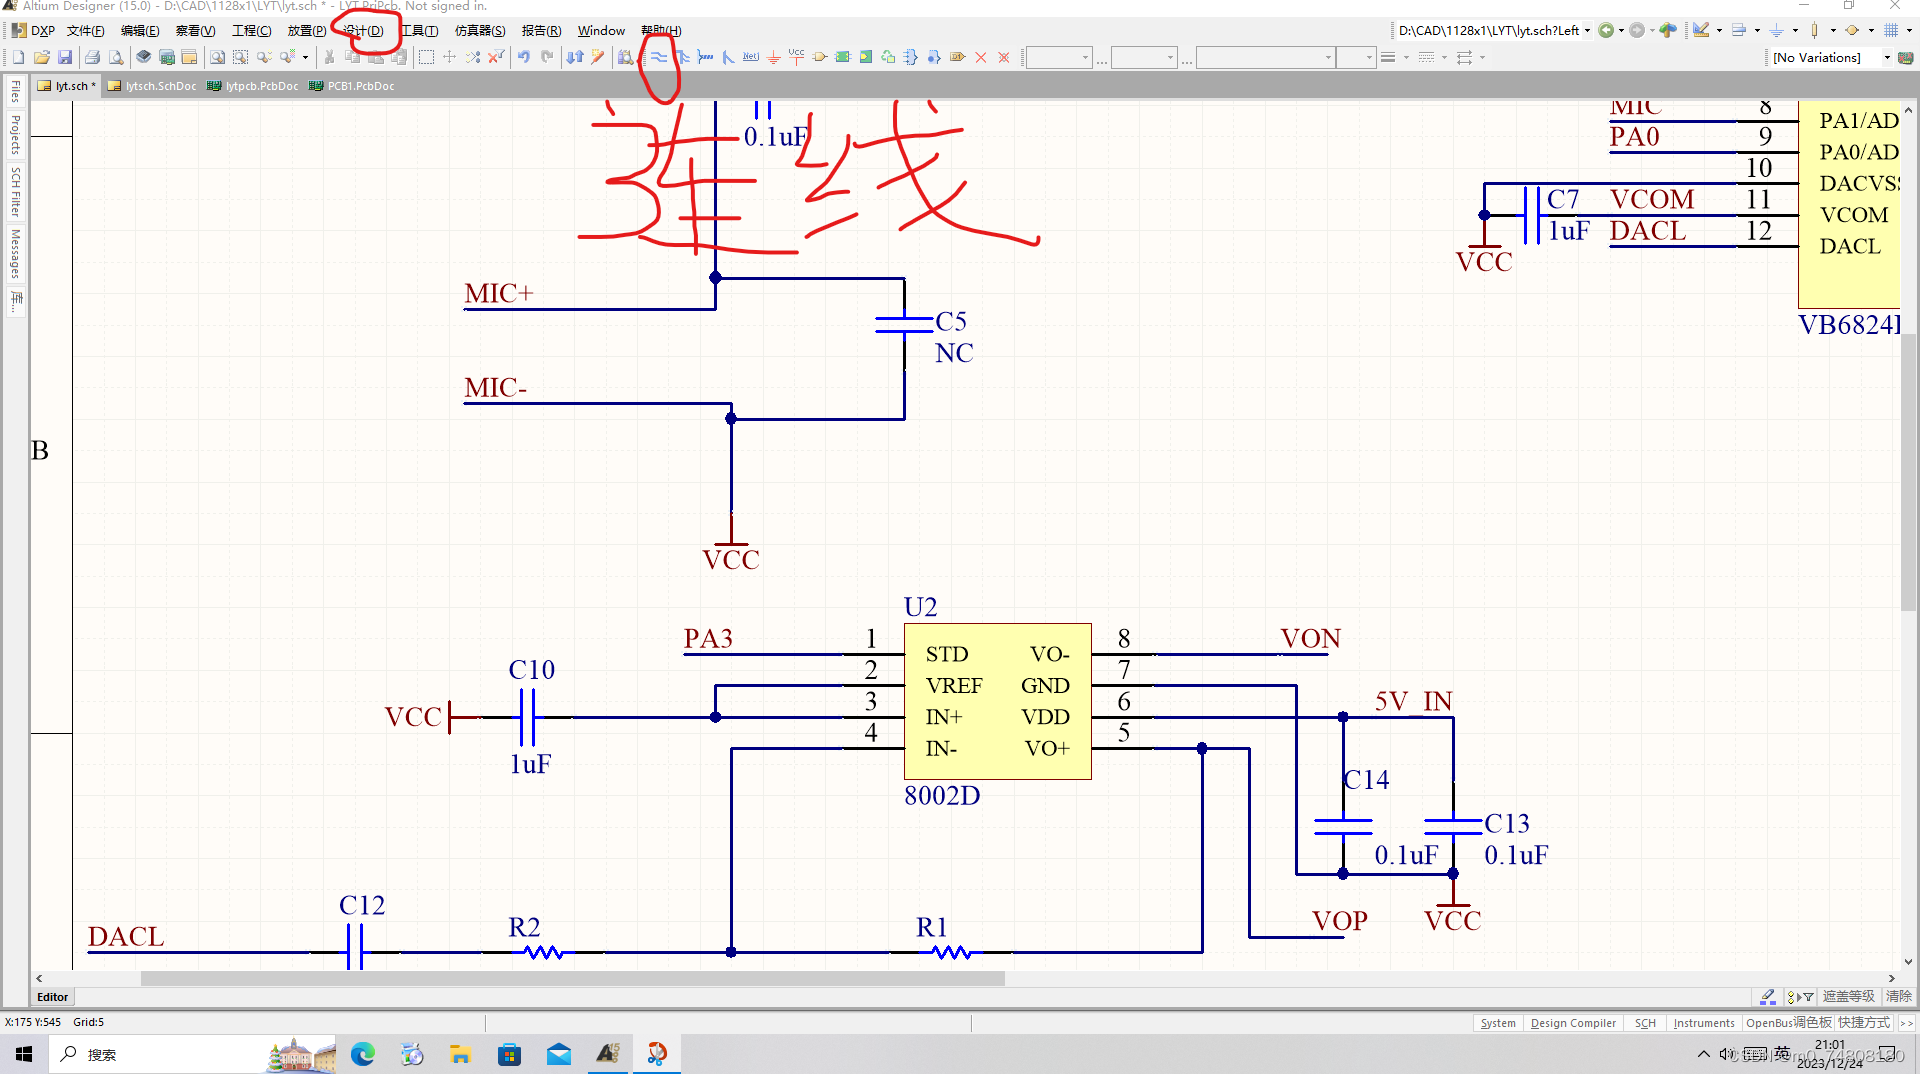Click the navigate back green arrow

[1606, 30]
